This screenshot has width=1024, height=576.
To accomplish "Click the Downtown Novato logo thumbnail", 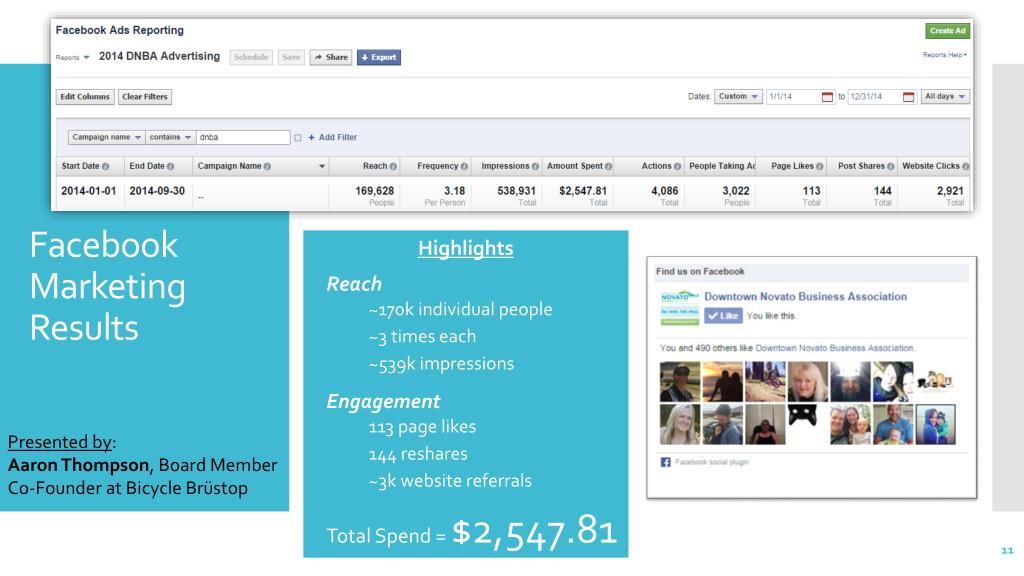I will click(679, 308).
